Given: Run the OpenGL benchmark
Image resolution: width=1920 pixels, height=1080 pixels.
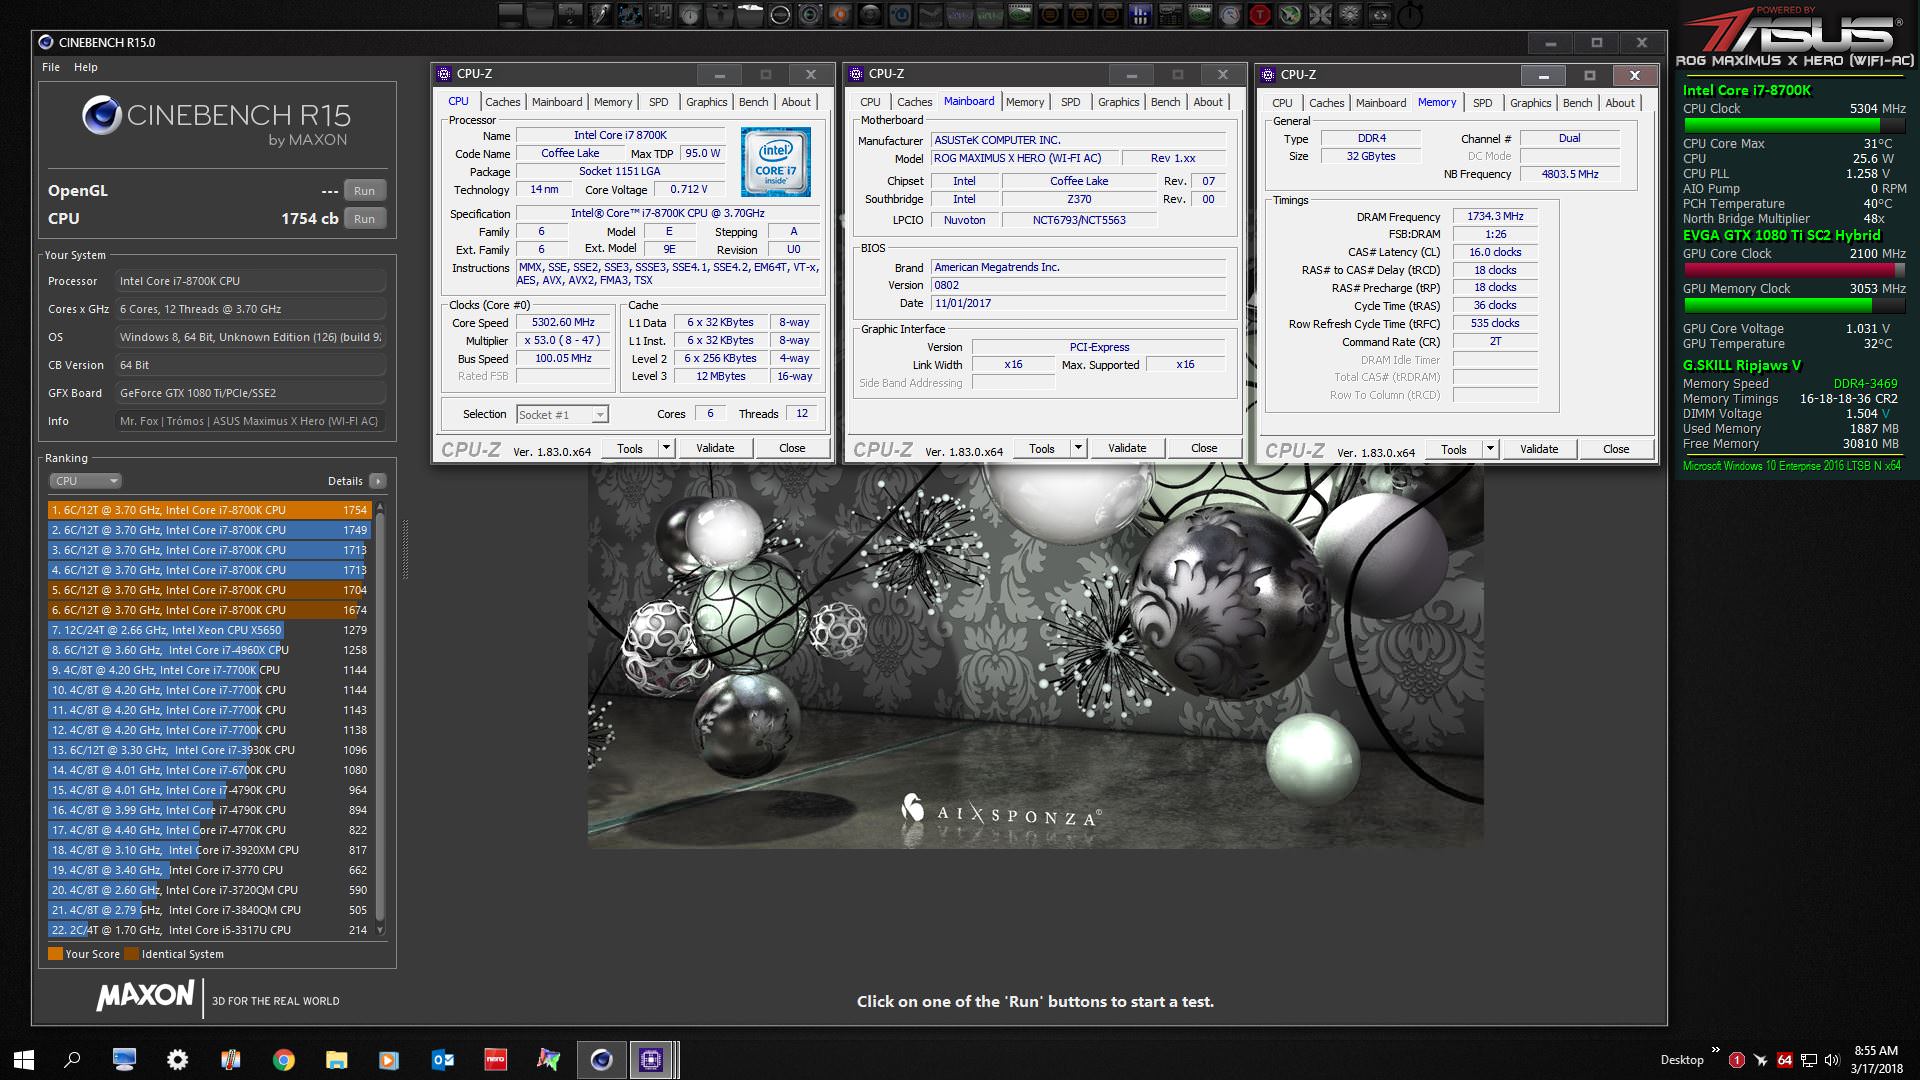Looking at the screenshot, I should tap(364, 191).
